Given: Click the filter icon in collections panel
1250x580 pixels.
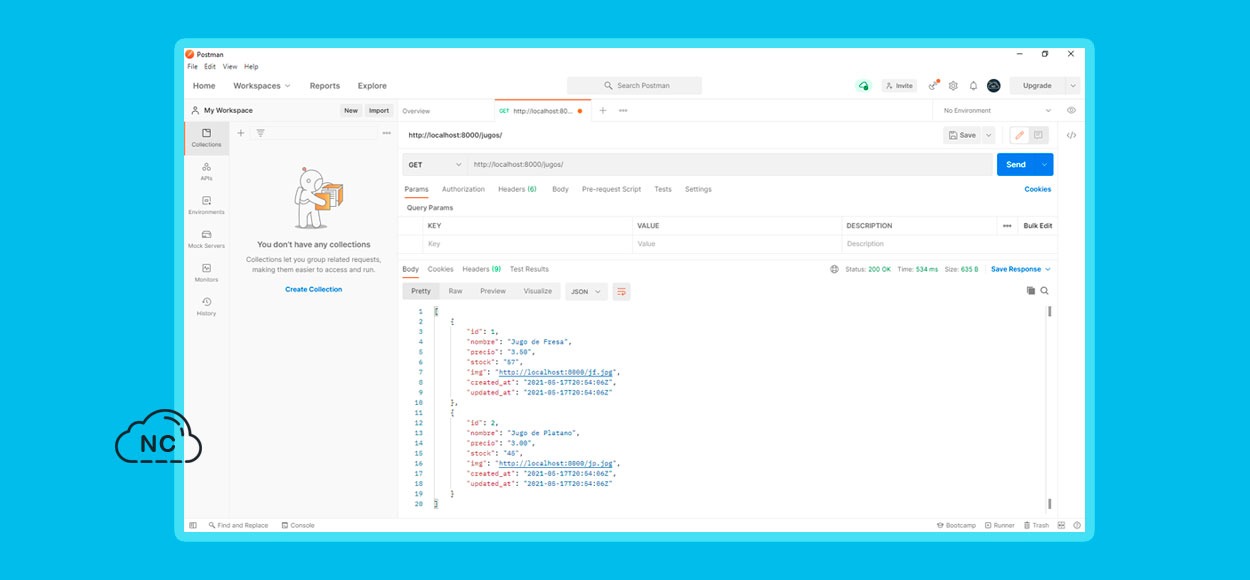Looking at the screenshot, I should point(260,133).
